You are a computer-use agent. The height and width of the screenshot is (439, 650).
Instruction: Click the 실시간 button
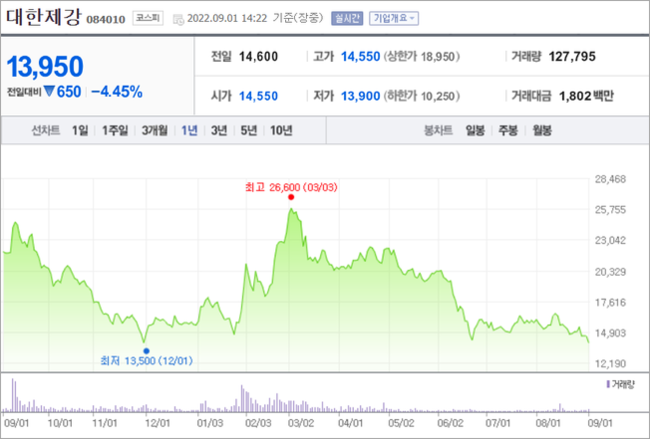tap(347, 18)
